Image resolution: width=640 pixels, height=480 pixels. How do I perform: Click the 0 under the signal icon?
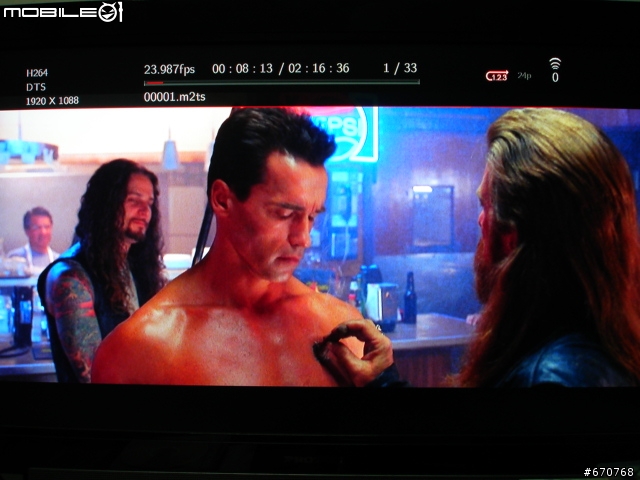coord(555,77)
